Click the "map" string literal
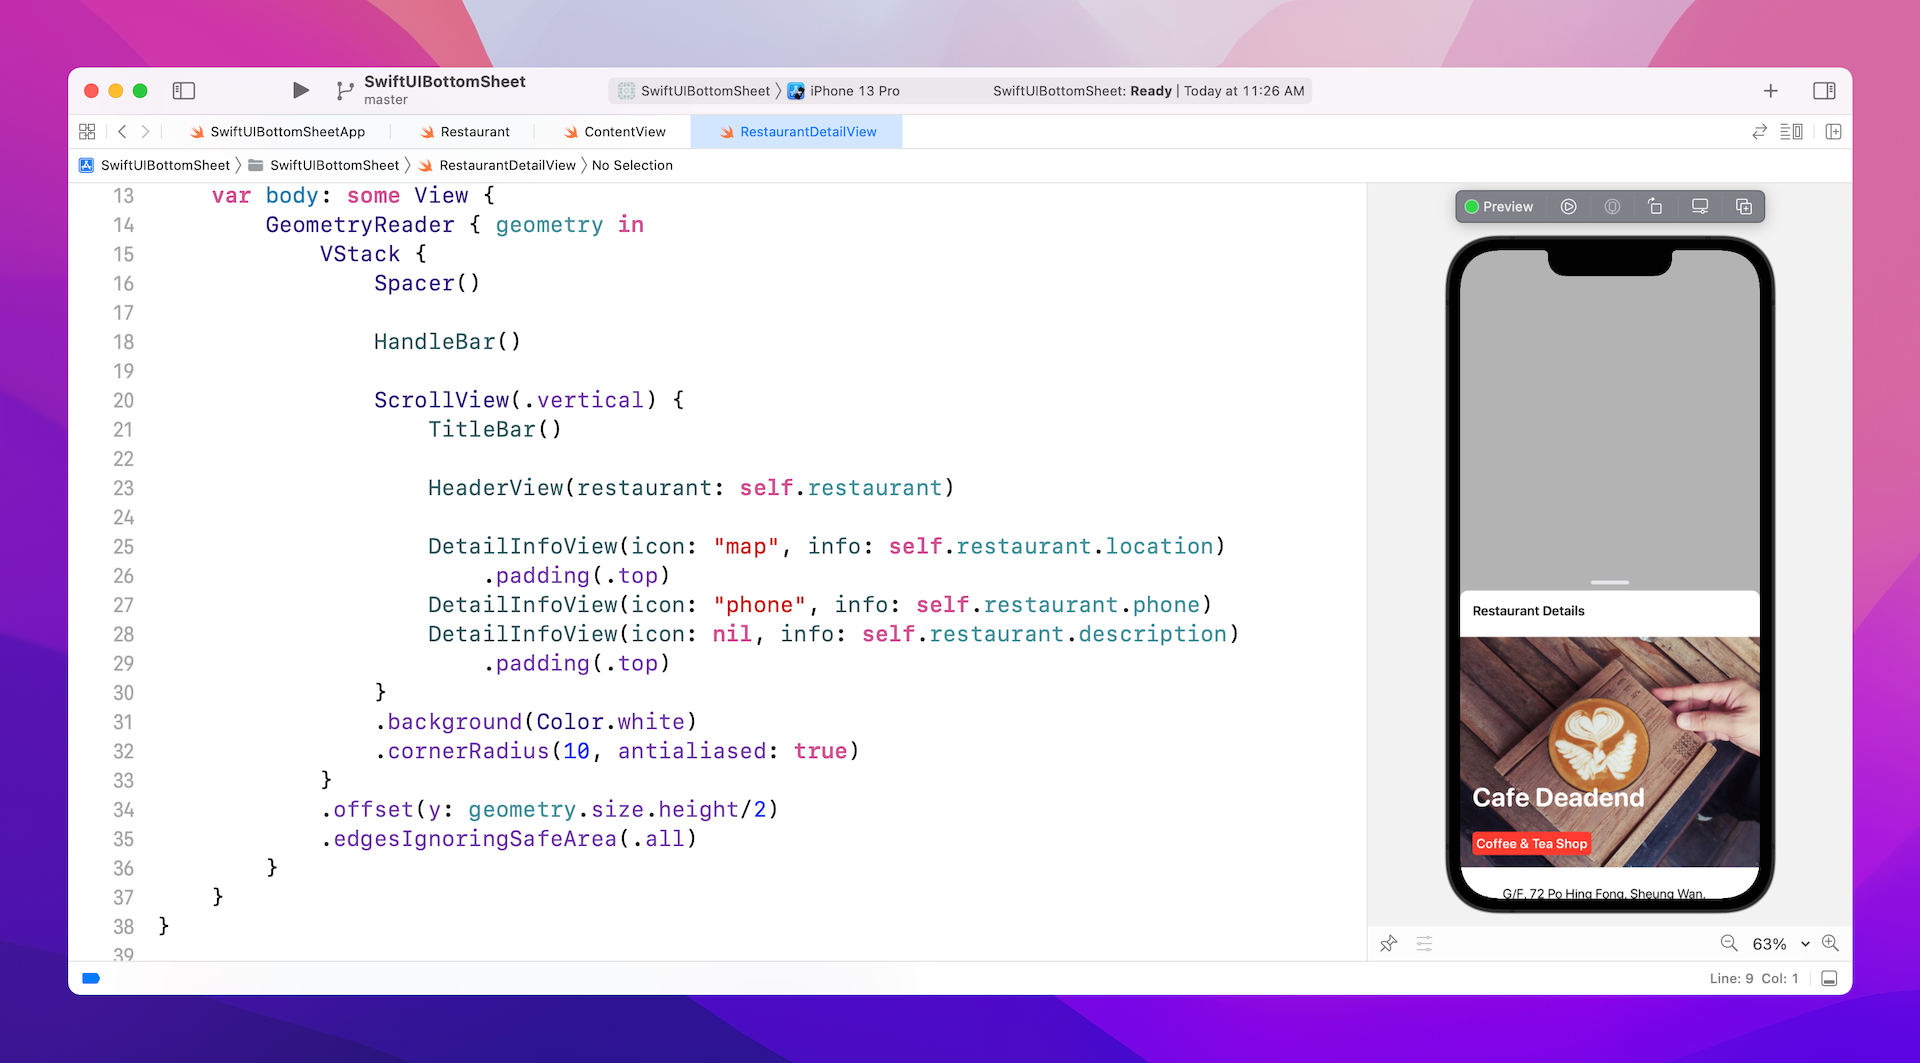The image size is (1920, 1063). [746, 547]
